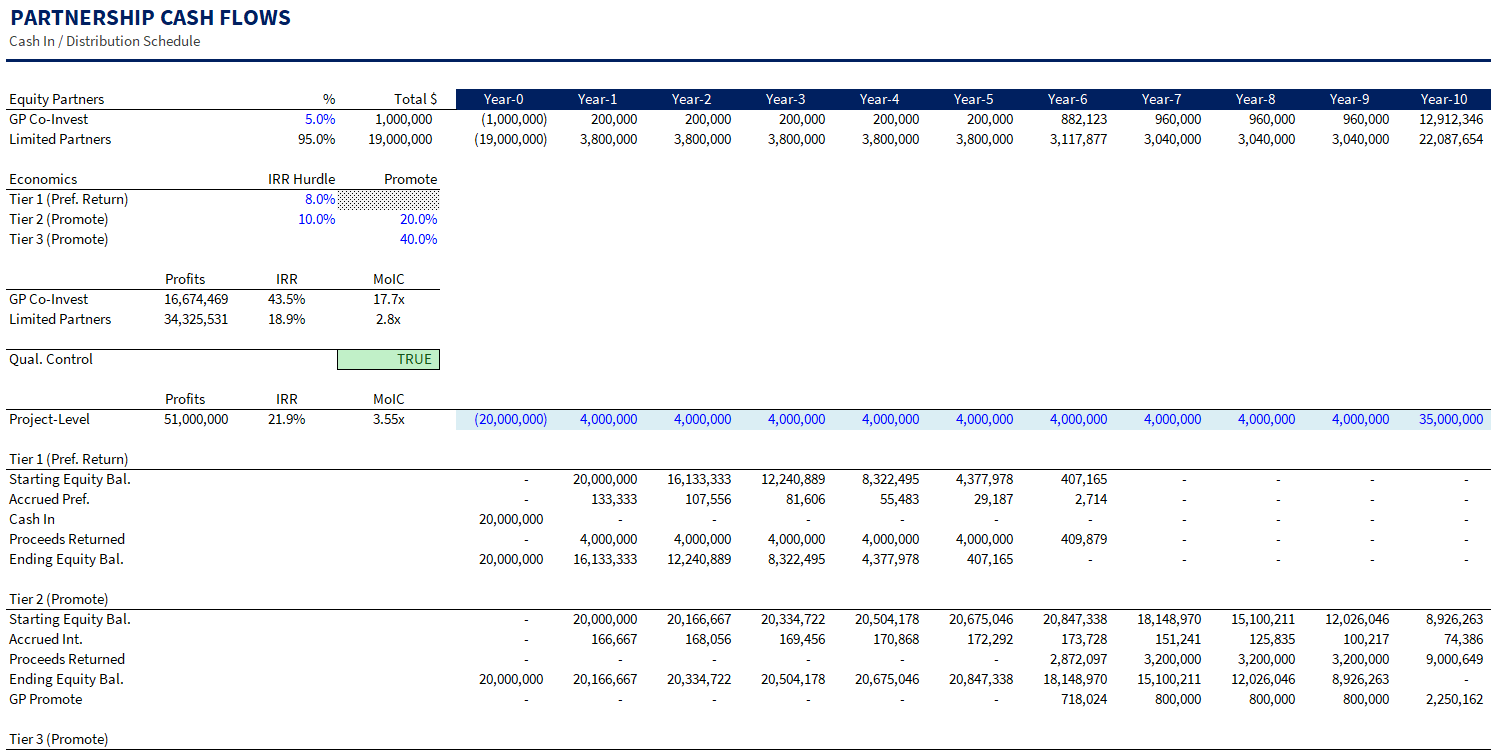Viewport: 1500px width, 750px height.
Task: Select the shaded Tier 1 promote cell
Action: point(388,199)
